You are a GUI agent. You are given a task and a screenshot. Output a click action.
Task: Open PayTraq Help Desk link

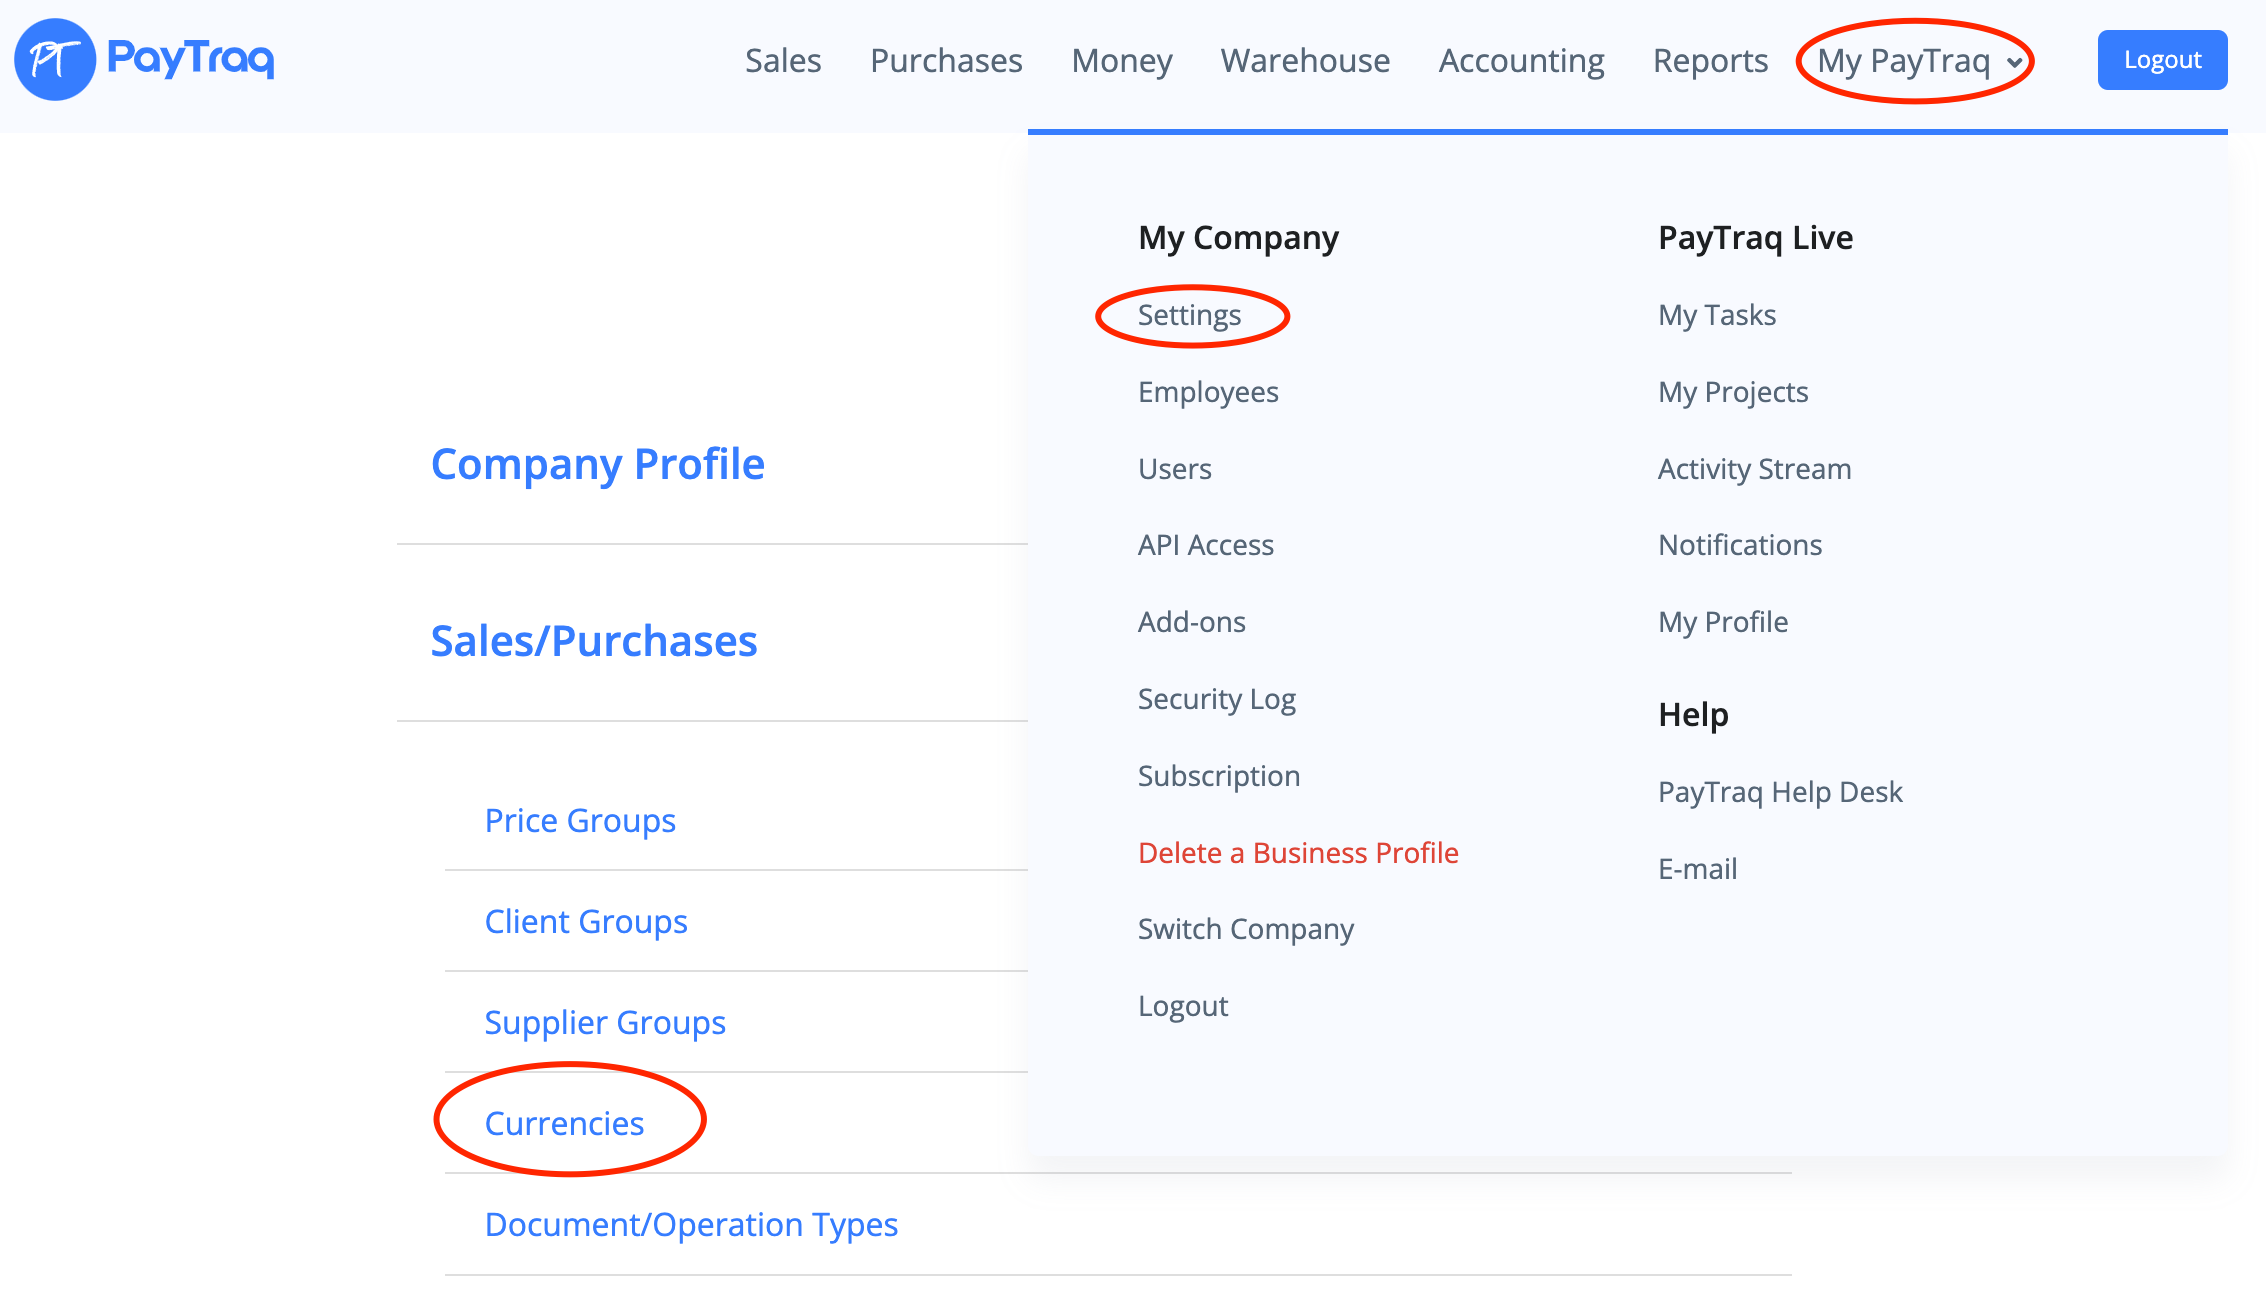1779,792
